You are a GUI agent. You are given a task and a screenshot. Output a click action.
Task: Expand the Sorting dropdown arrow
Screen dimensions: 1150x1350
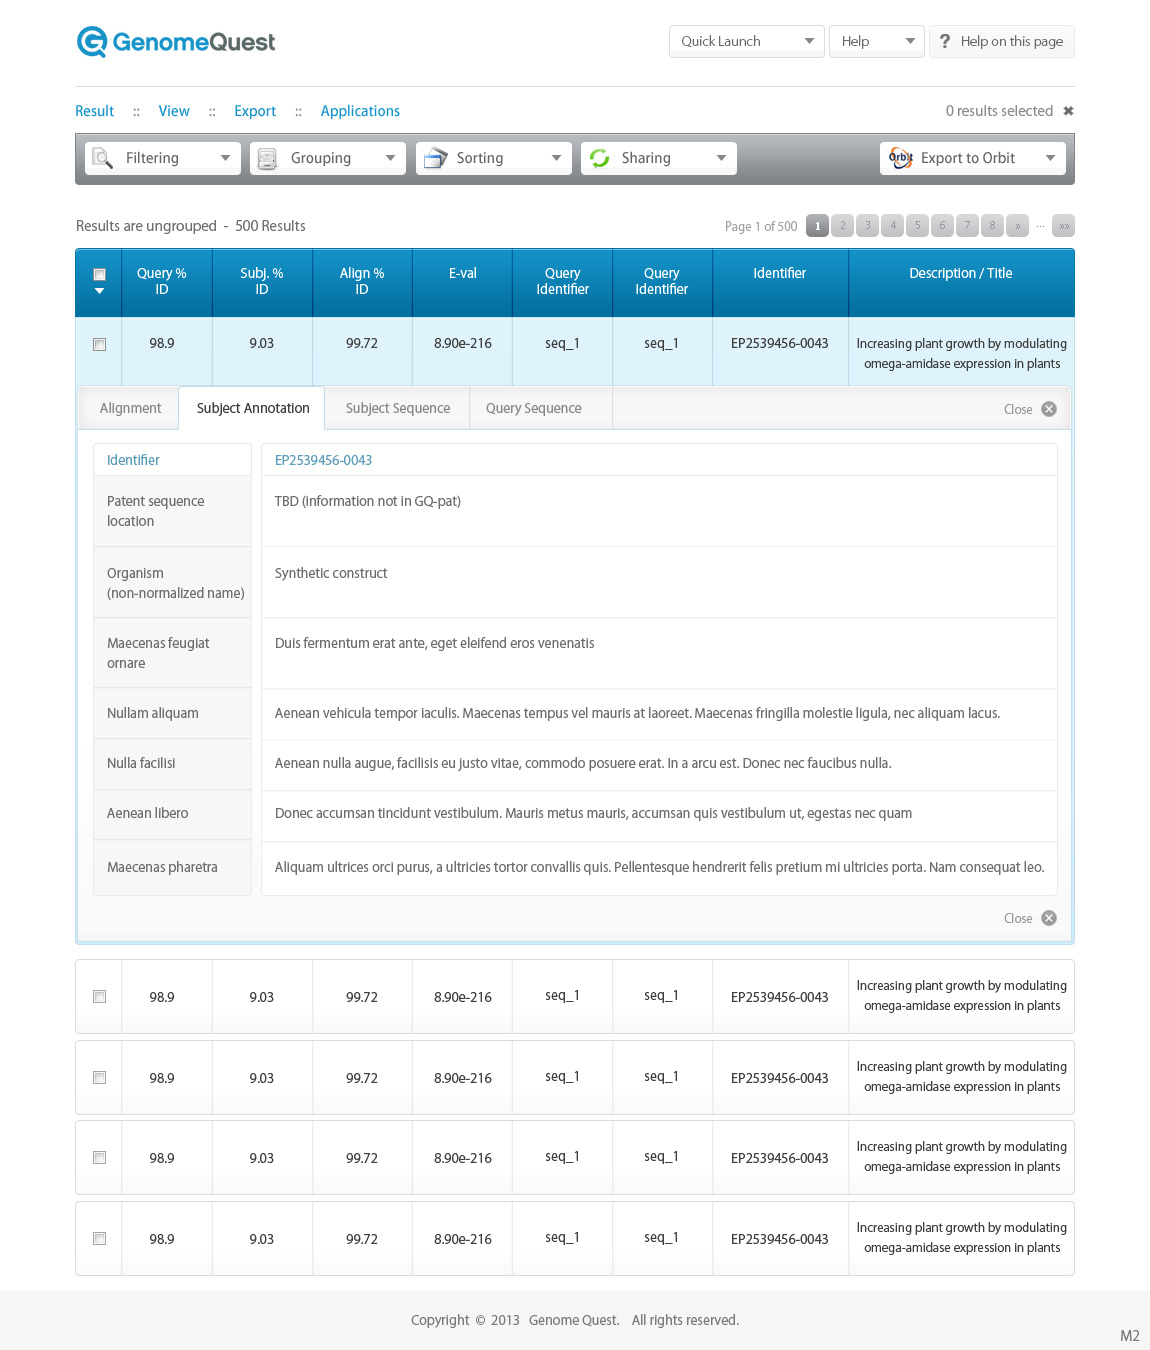click(x=556, y=158)
